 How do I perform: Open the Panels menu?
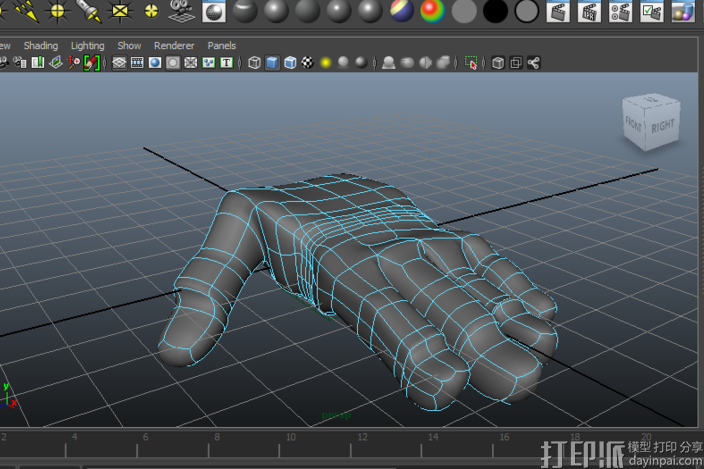point(221,45)
